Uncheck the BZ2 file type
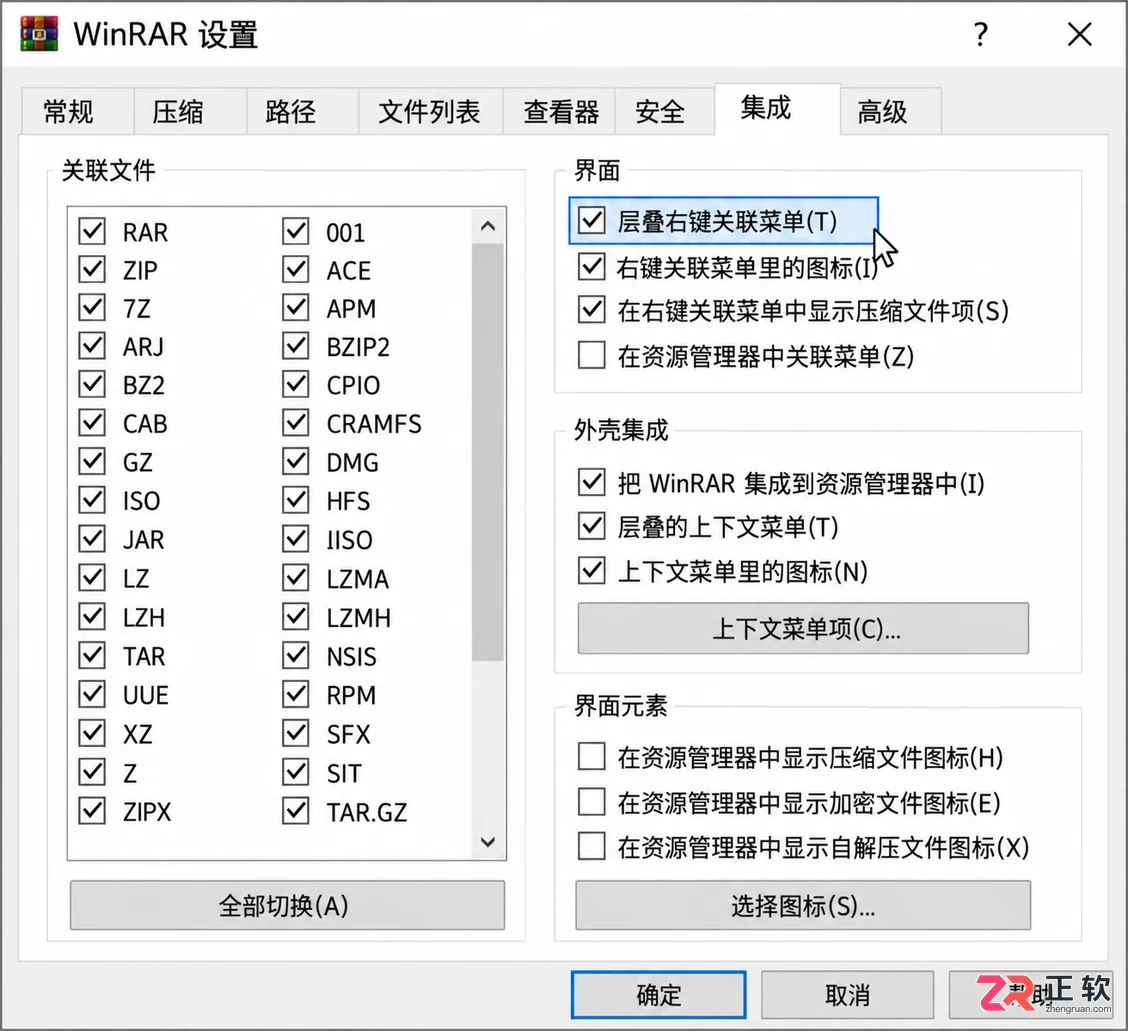1128x1031 pixels. click(x=92, y=385)
